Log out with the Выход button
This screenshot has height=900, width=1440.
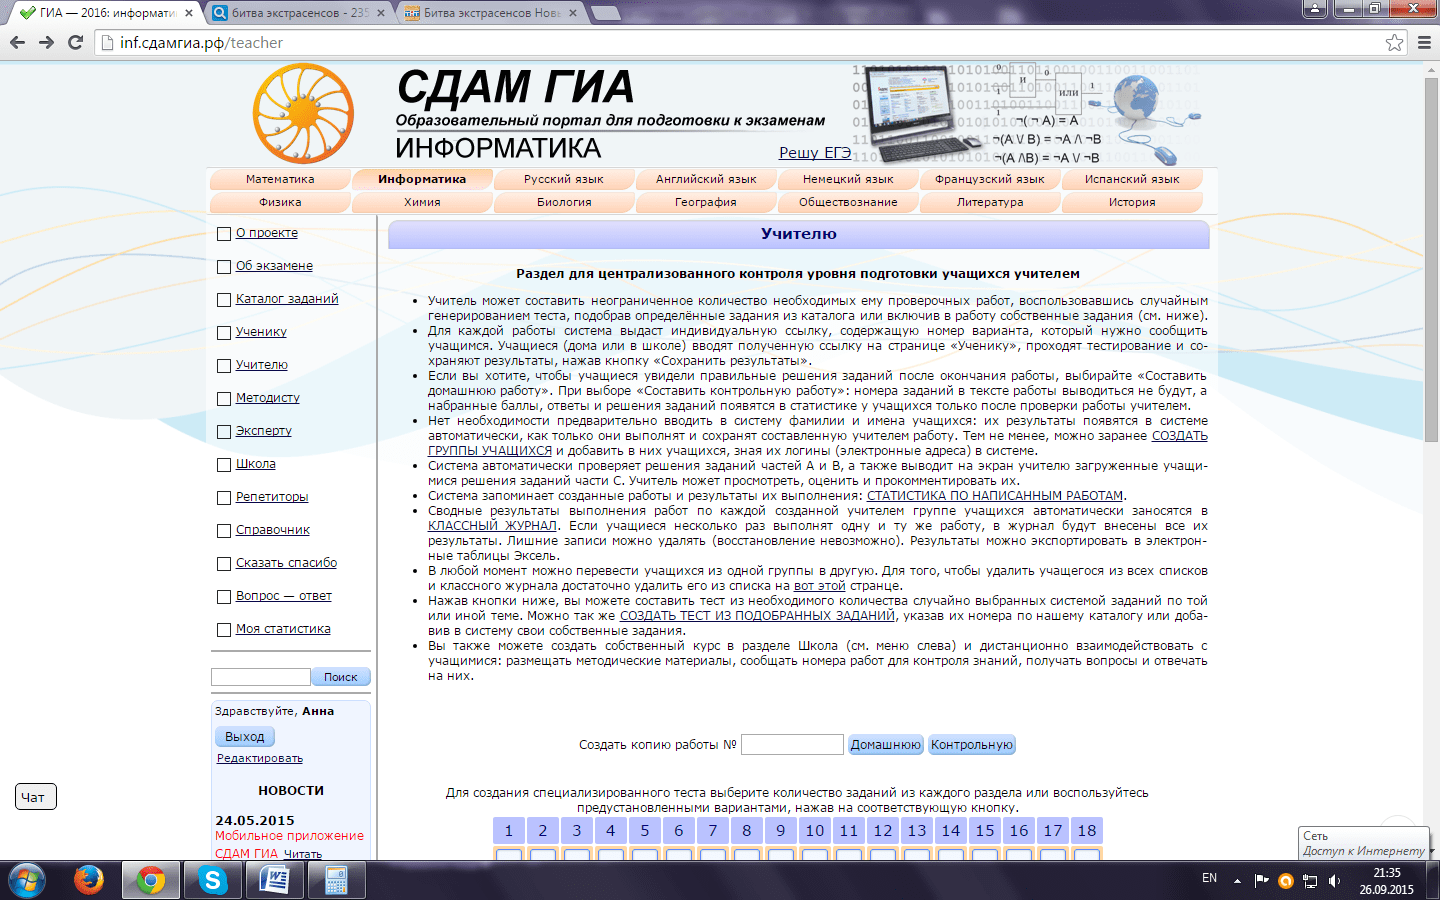[245, 737]
